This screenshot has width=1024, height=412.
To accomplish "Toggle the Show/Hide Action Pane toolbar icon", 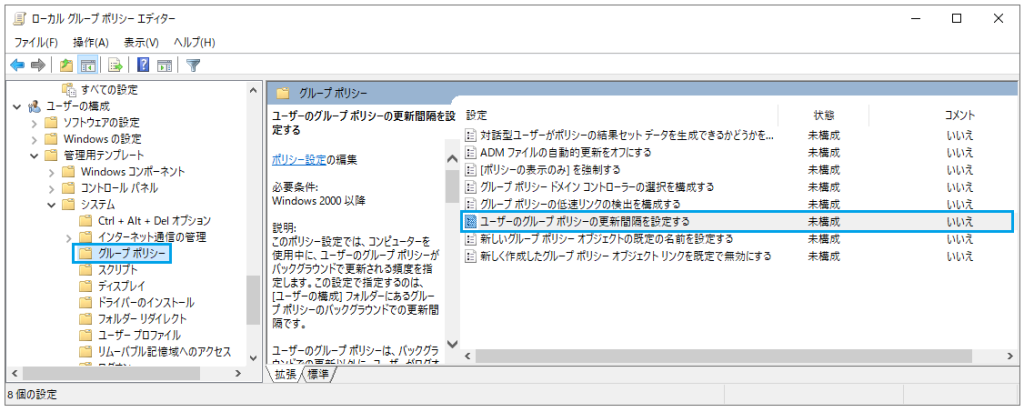I will 164,65.
